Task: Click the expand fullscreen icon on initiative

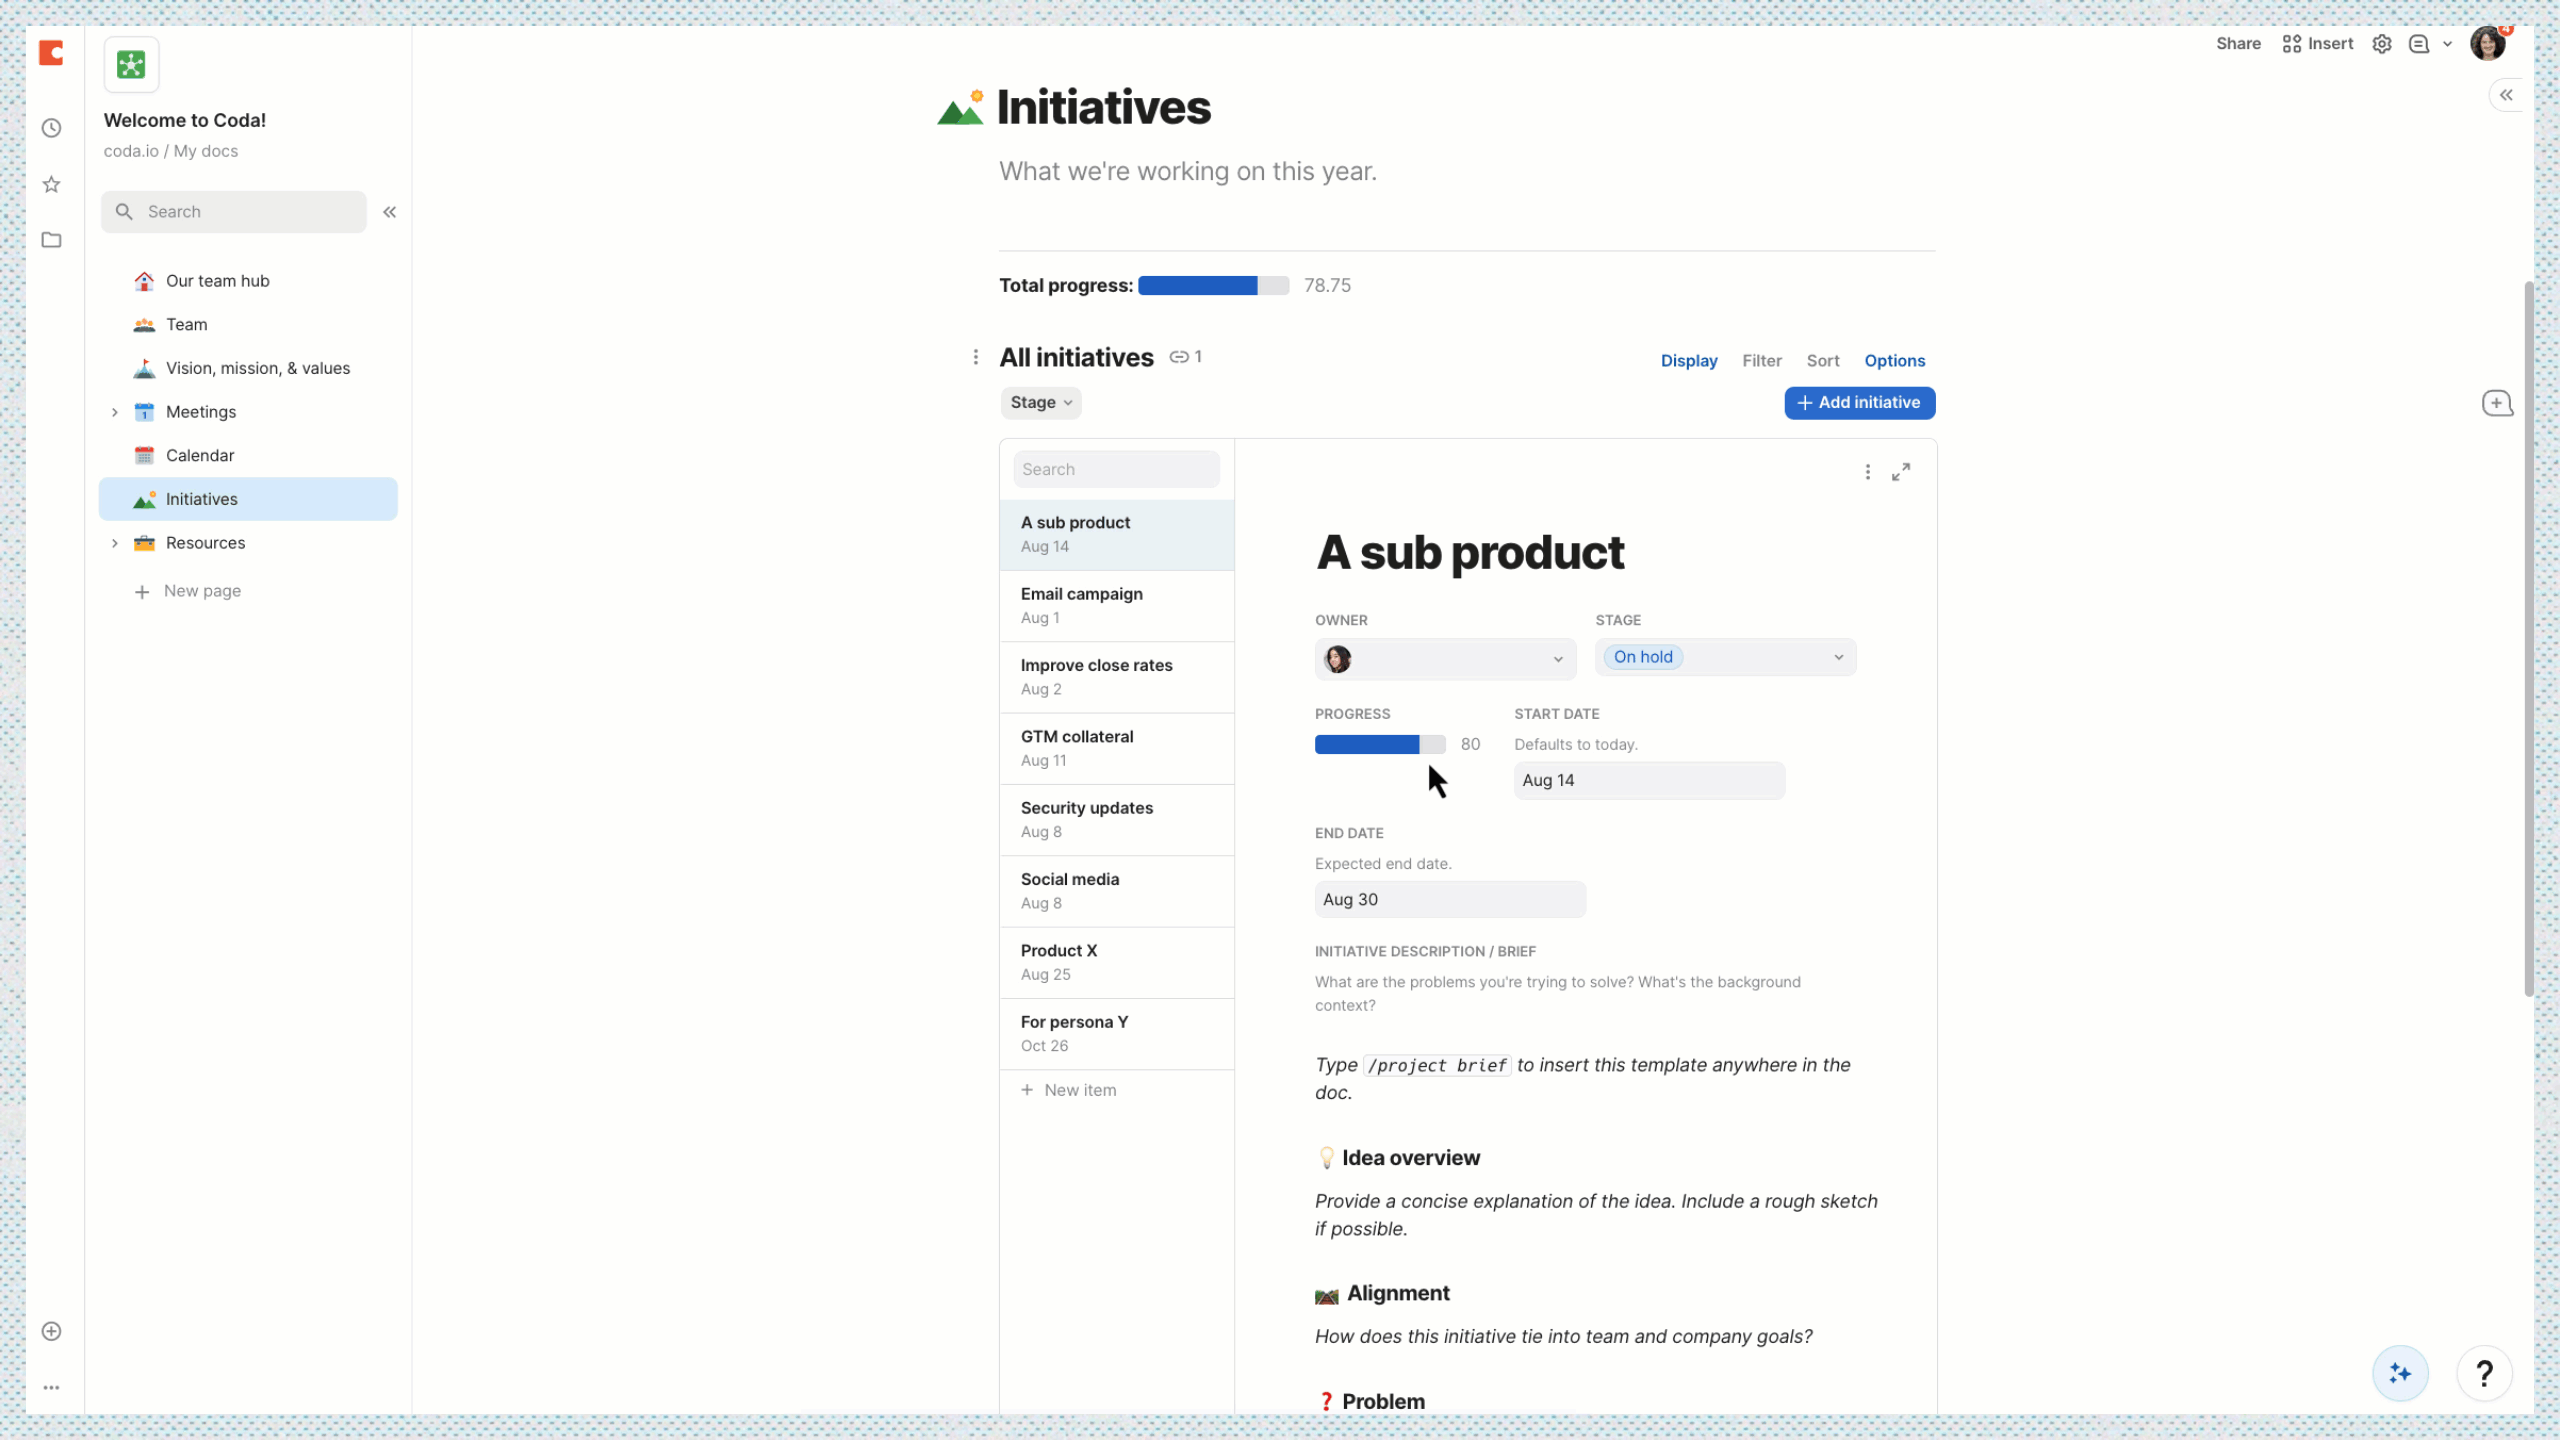Action: (1902, 471)
